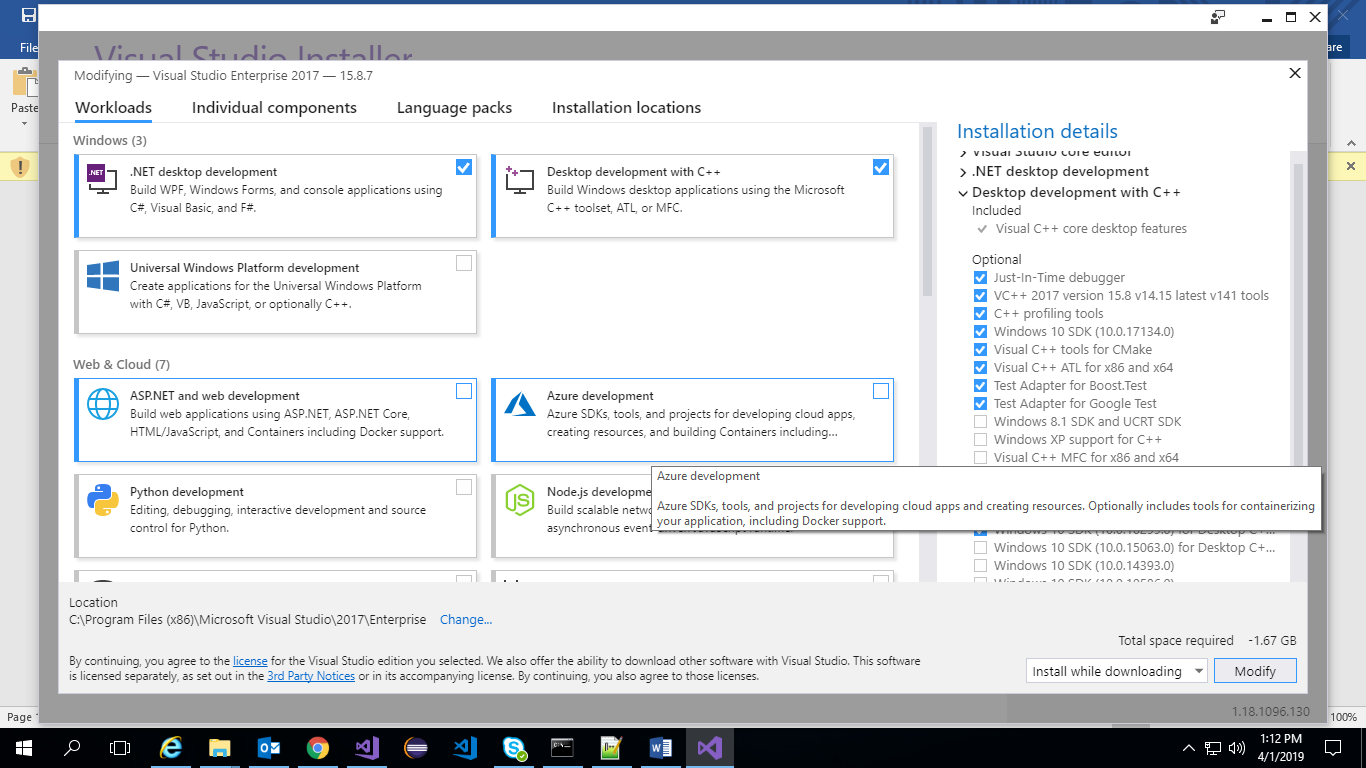Open the Install while downloading dropdown
Image resolution: width=1366 pixels, height=768 pixels.
click(1116, 671)
